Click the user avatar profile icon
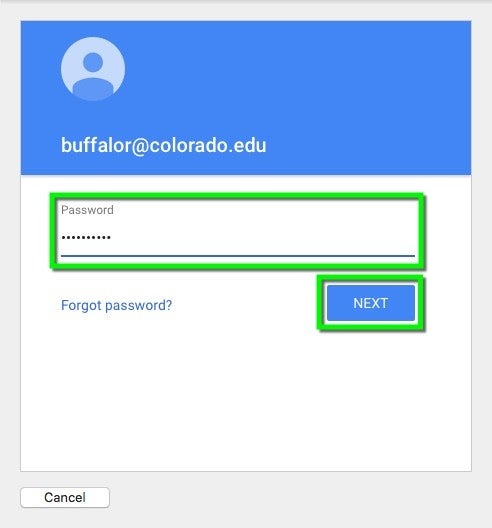 pyautogui.click(x=93, y=69)
